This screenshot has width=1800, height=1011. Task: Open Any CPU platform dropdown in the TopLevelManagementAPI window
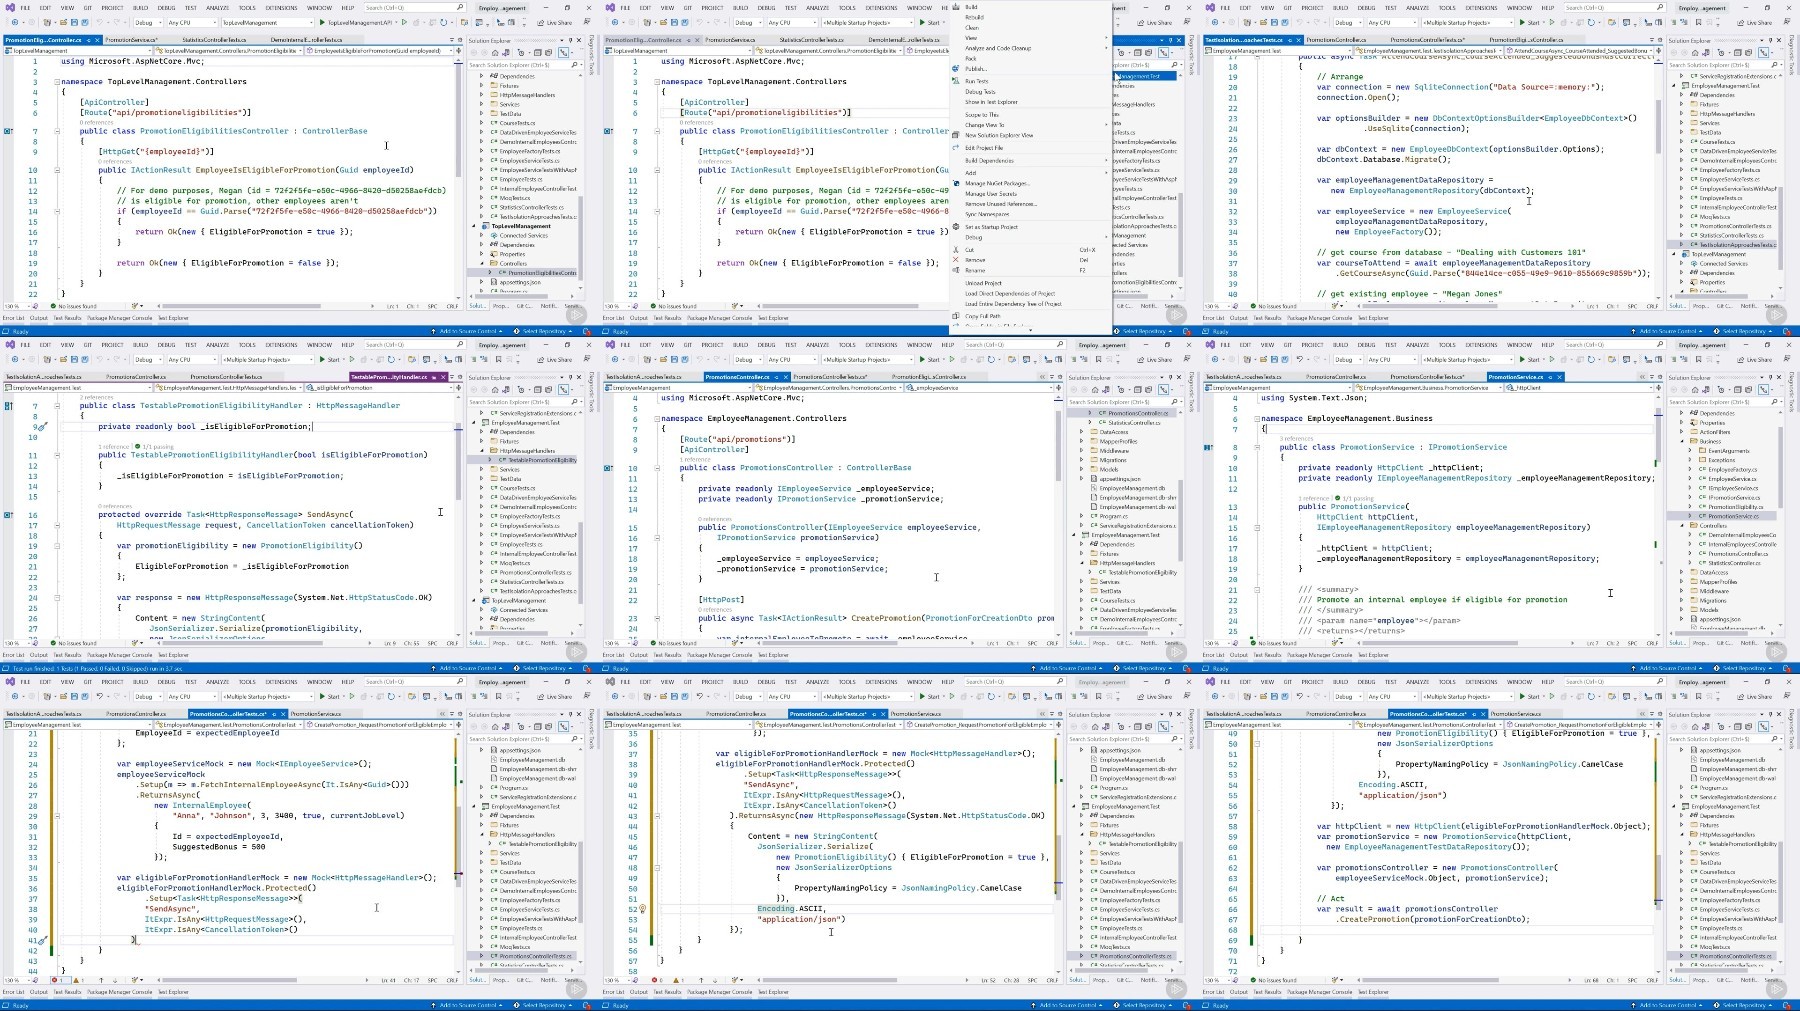191,22
